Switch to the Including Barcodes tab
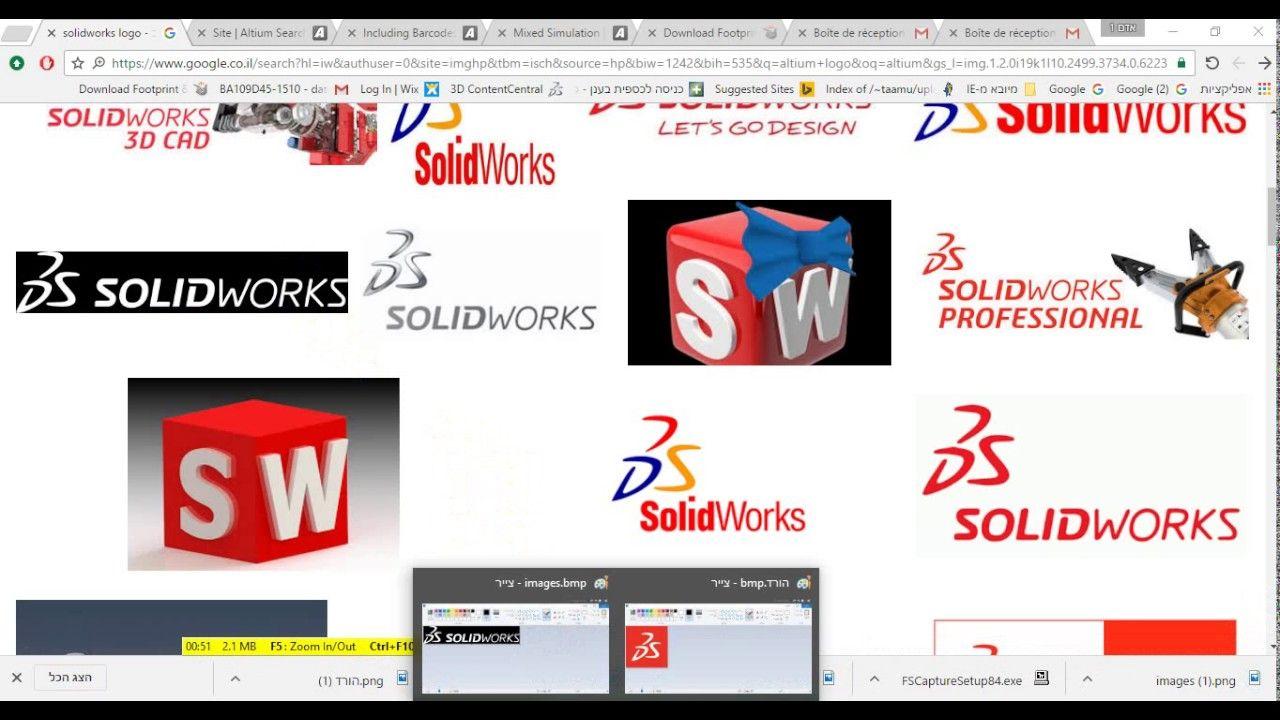The width and height of the screenshot is (1280, 720). click(410, 33)
